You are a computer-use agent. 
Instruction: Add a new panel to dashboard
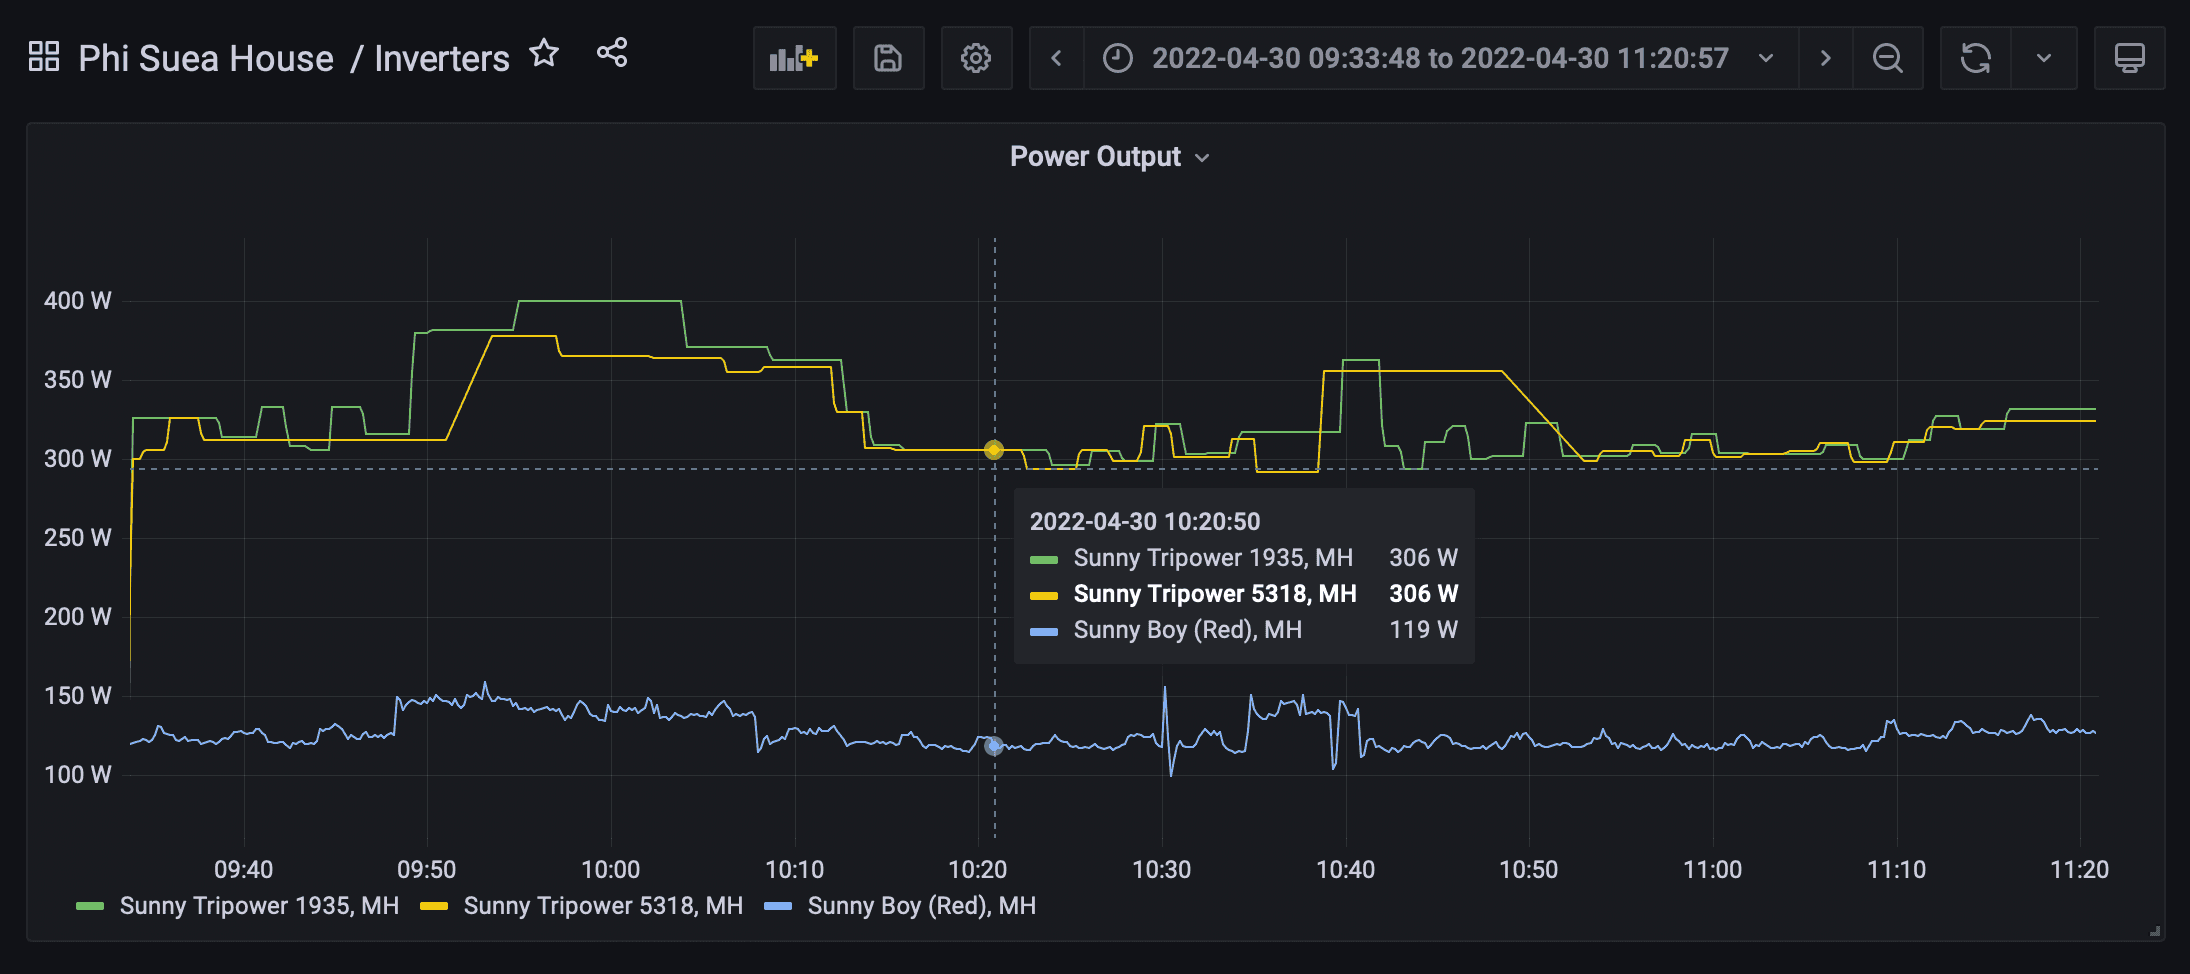(795, 58)
